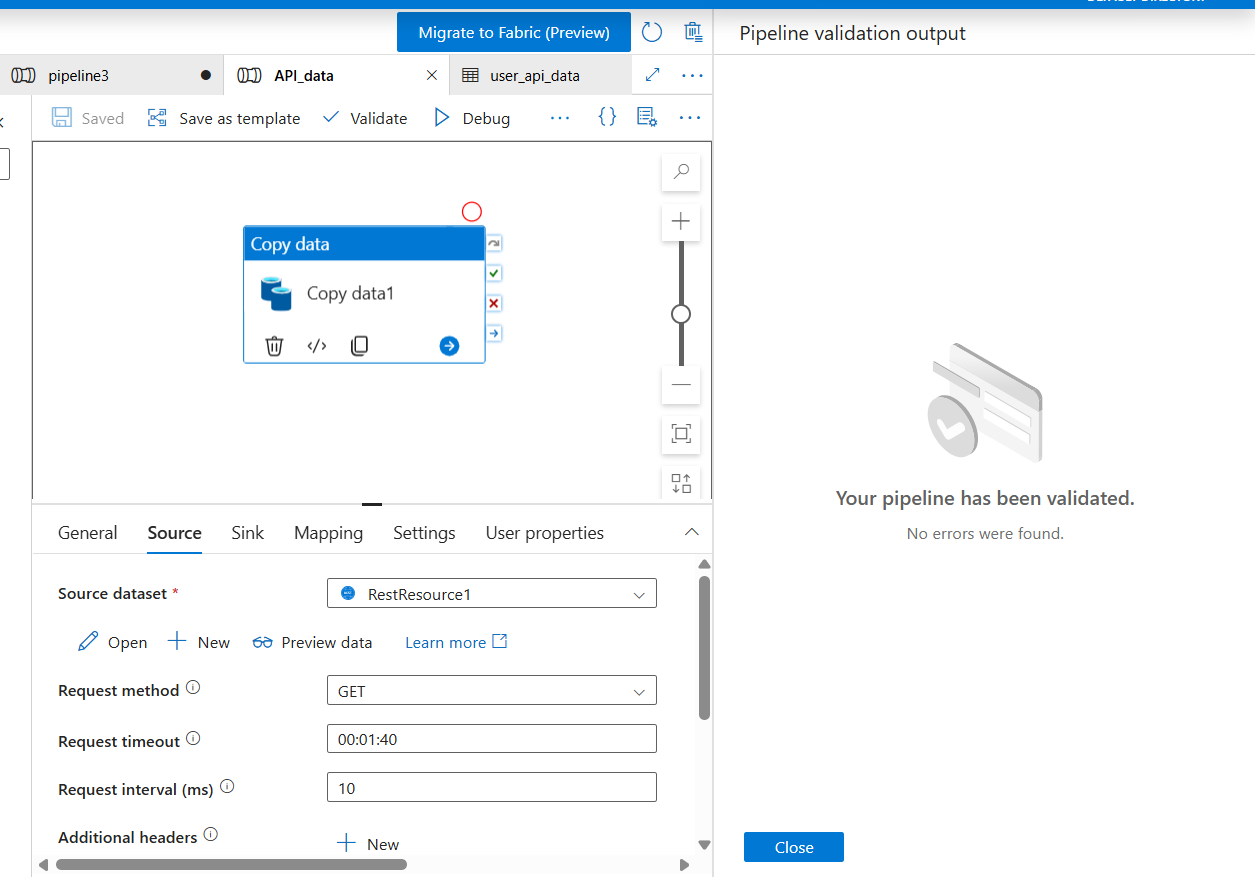This screenshot has width=1255, height=877.
Task: Click Preview data
Action: (x=313, y=642)
